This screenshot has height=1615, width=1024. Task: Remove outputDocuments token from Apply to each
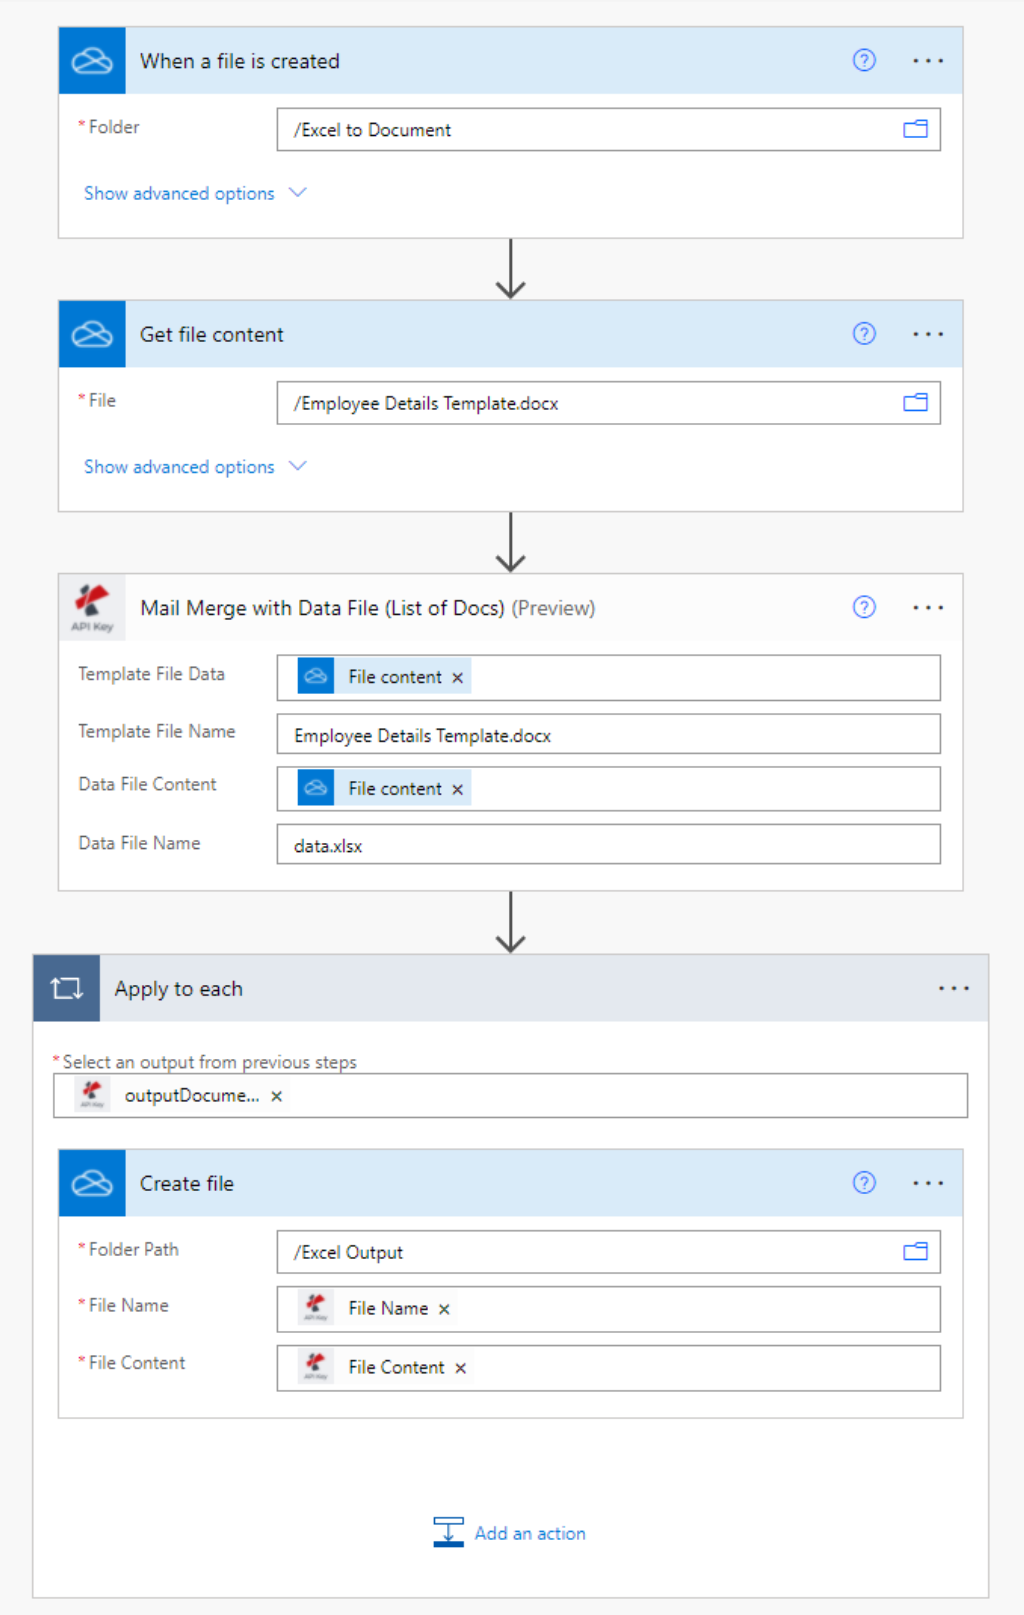pyautogui.click(x=277, y=1097)
